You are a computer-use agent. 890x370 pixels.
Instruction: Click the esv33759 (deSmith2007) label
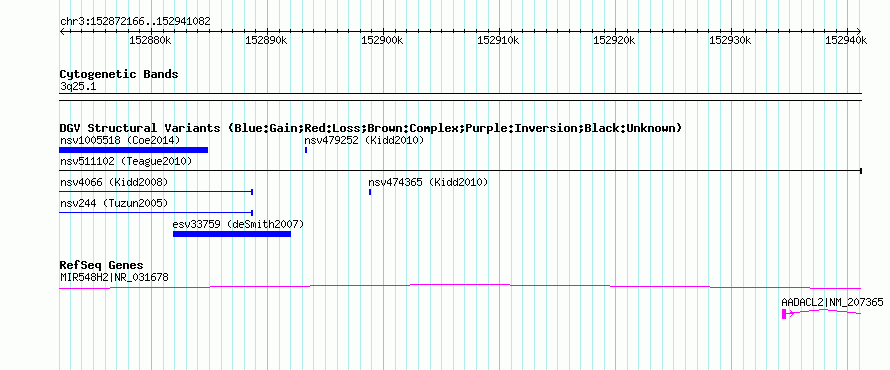point(238,224)
